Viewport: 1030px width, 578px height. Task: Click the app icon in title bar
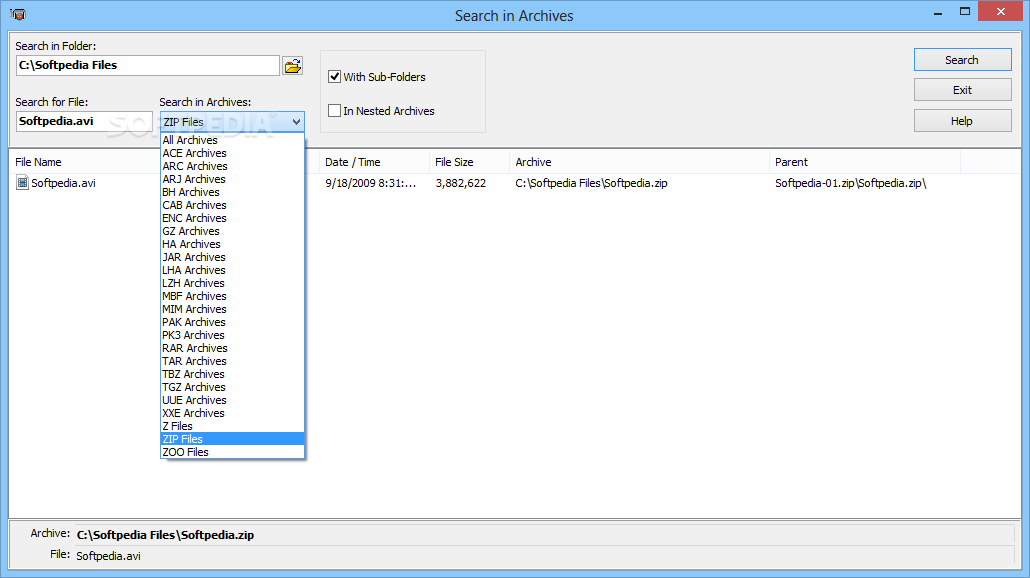[x=18, y=14]
